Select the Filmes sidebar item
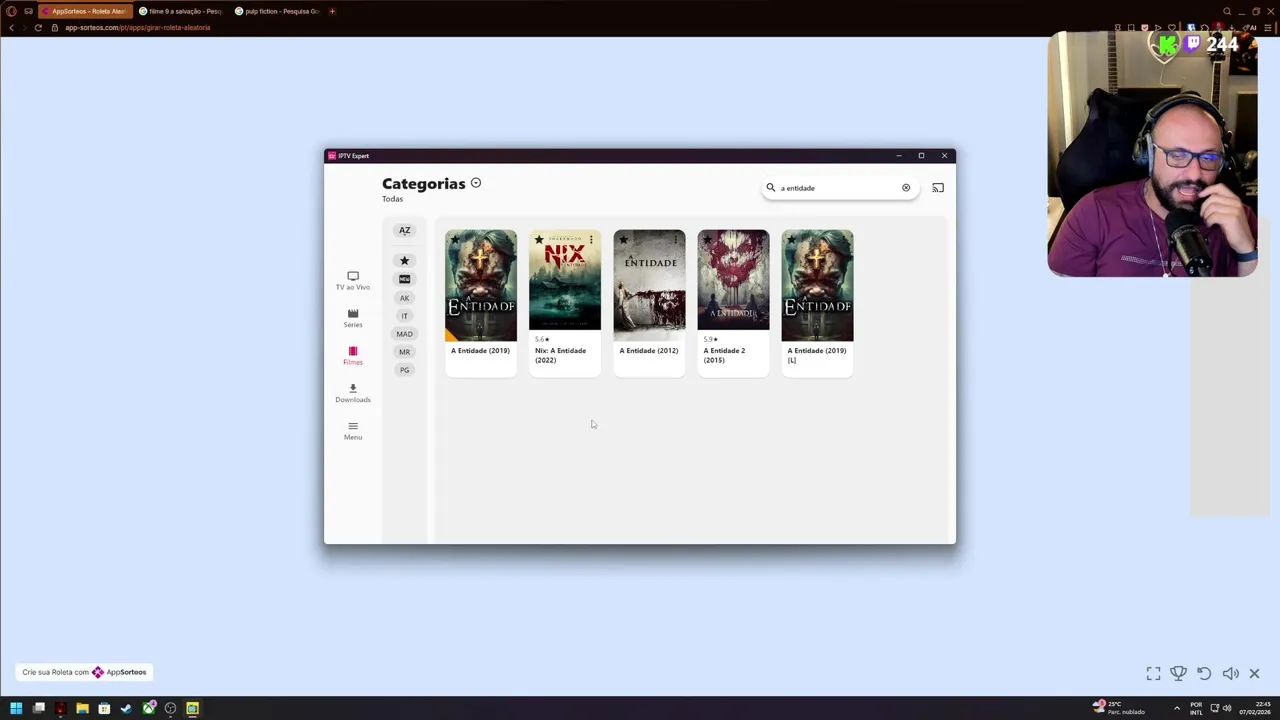This screenshot has width=1280, height=720. click(352, 355)
